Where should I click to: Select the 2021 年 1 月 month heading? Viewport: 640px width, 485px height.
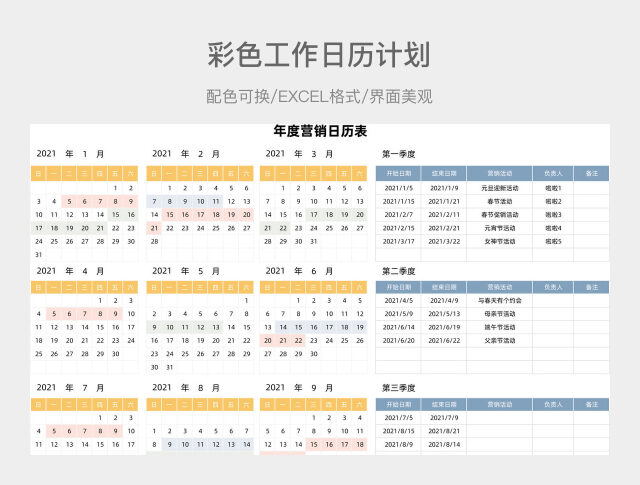coord(70,154)
